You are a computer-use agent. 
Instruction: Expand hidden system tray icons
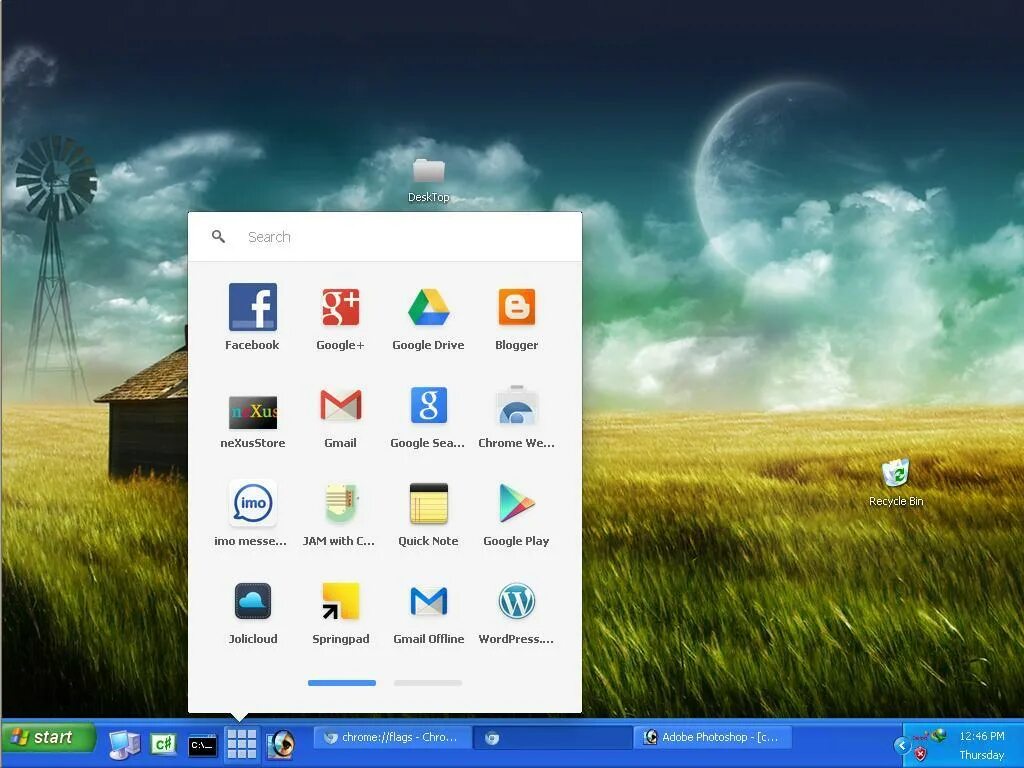tap(902, 745)
